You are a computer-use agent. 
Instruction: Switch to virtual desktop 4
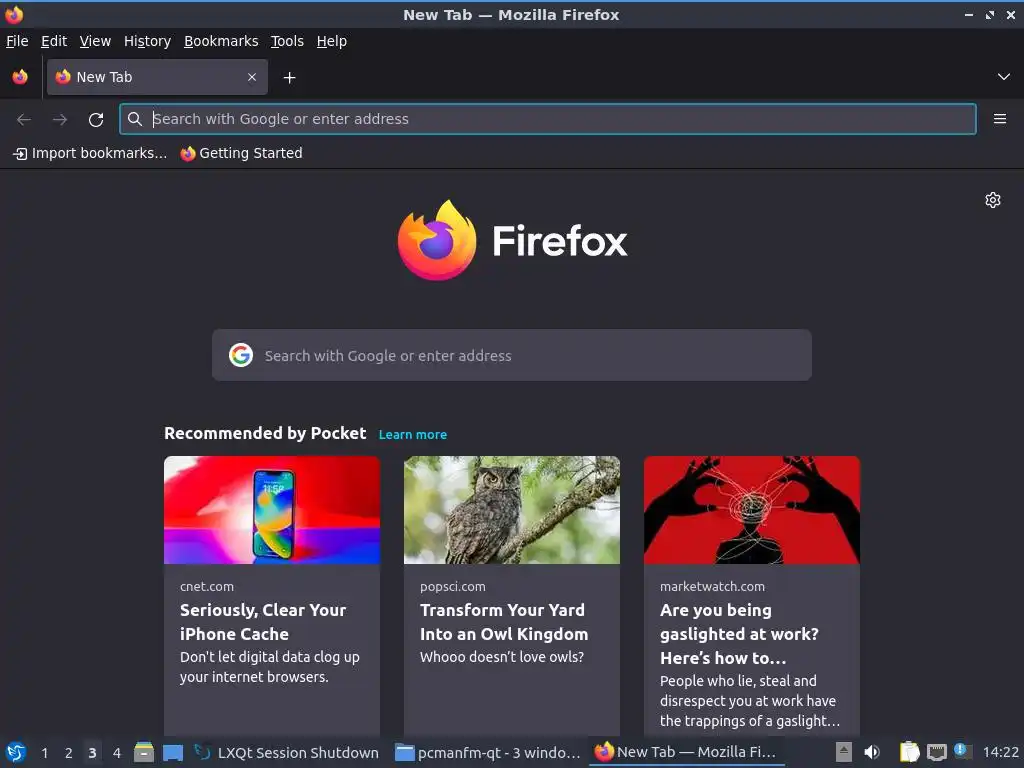[x=117, y=753]
